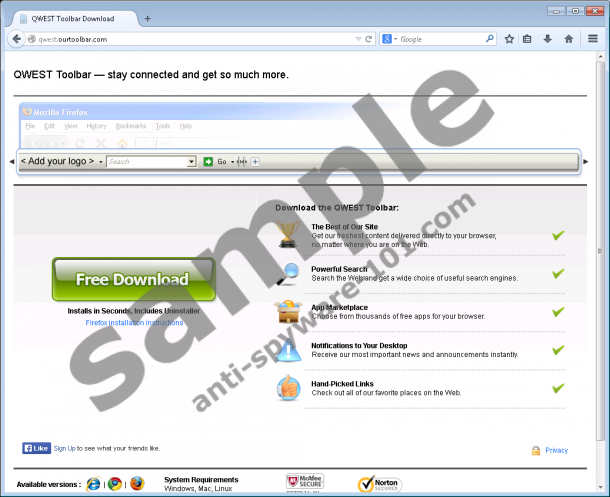Open the Firefox hamburger menu

point(593,39)
